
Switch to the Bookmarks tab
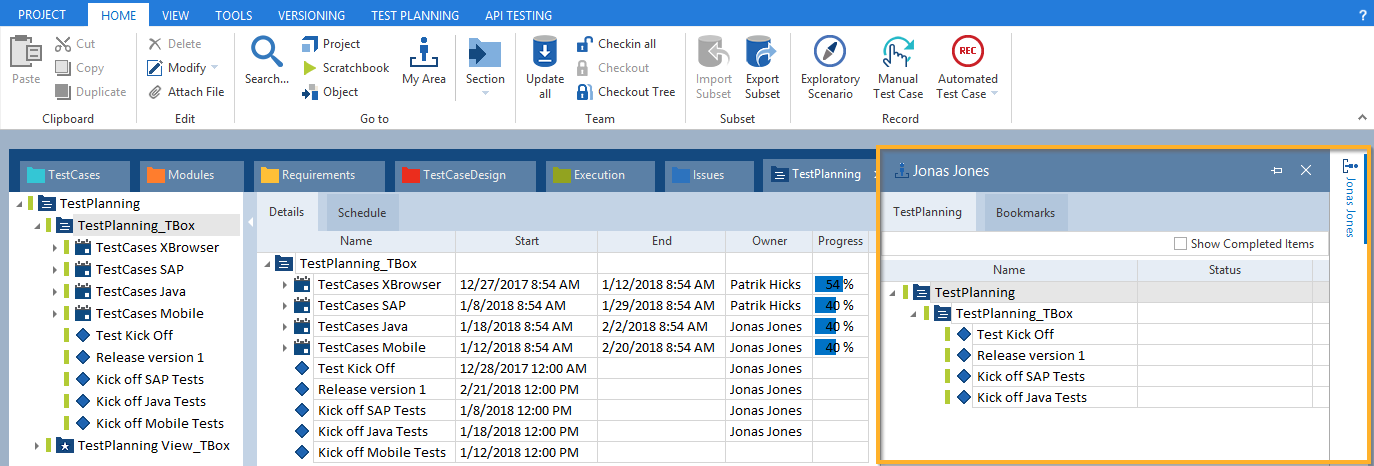pos(1025,213)
